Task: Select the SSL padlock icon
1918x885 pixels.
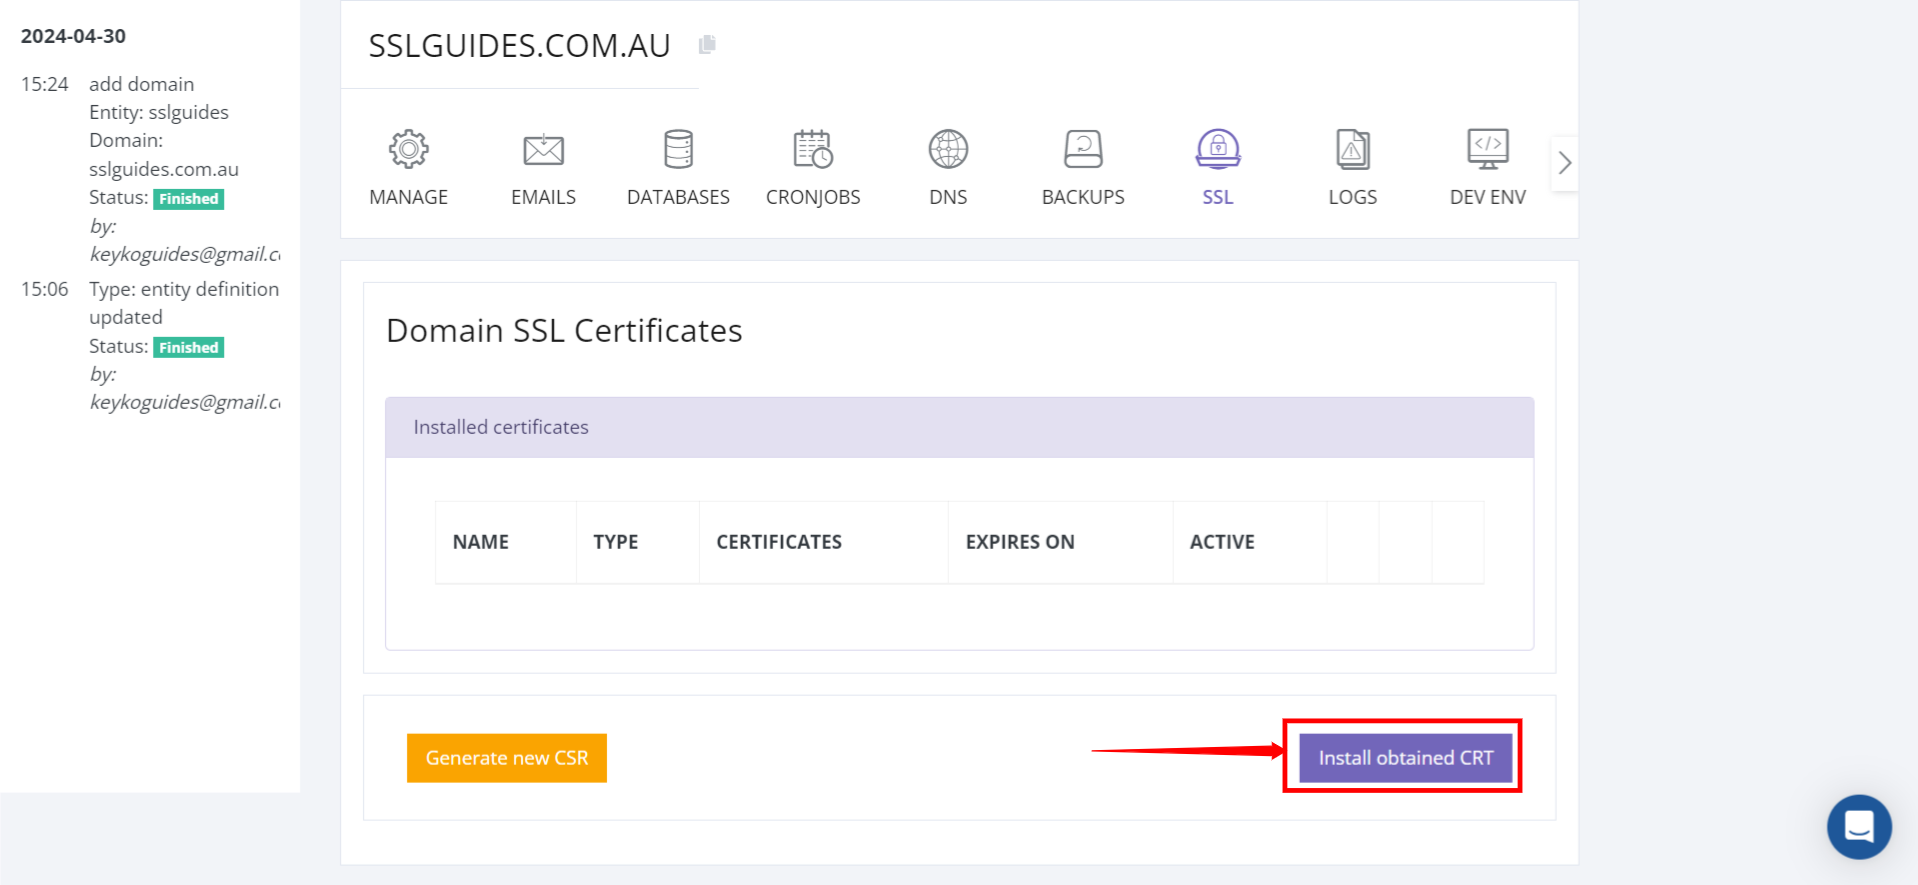Action: pyautogui.click(x=1218, y=150)
